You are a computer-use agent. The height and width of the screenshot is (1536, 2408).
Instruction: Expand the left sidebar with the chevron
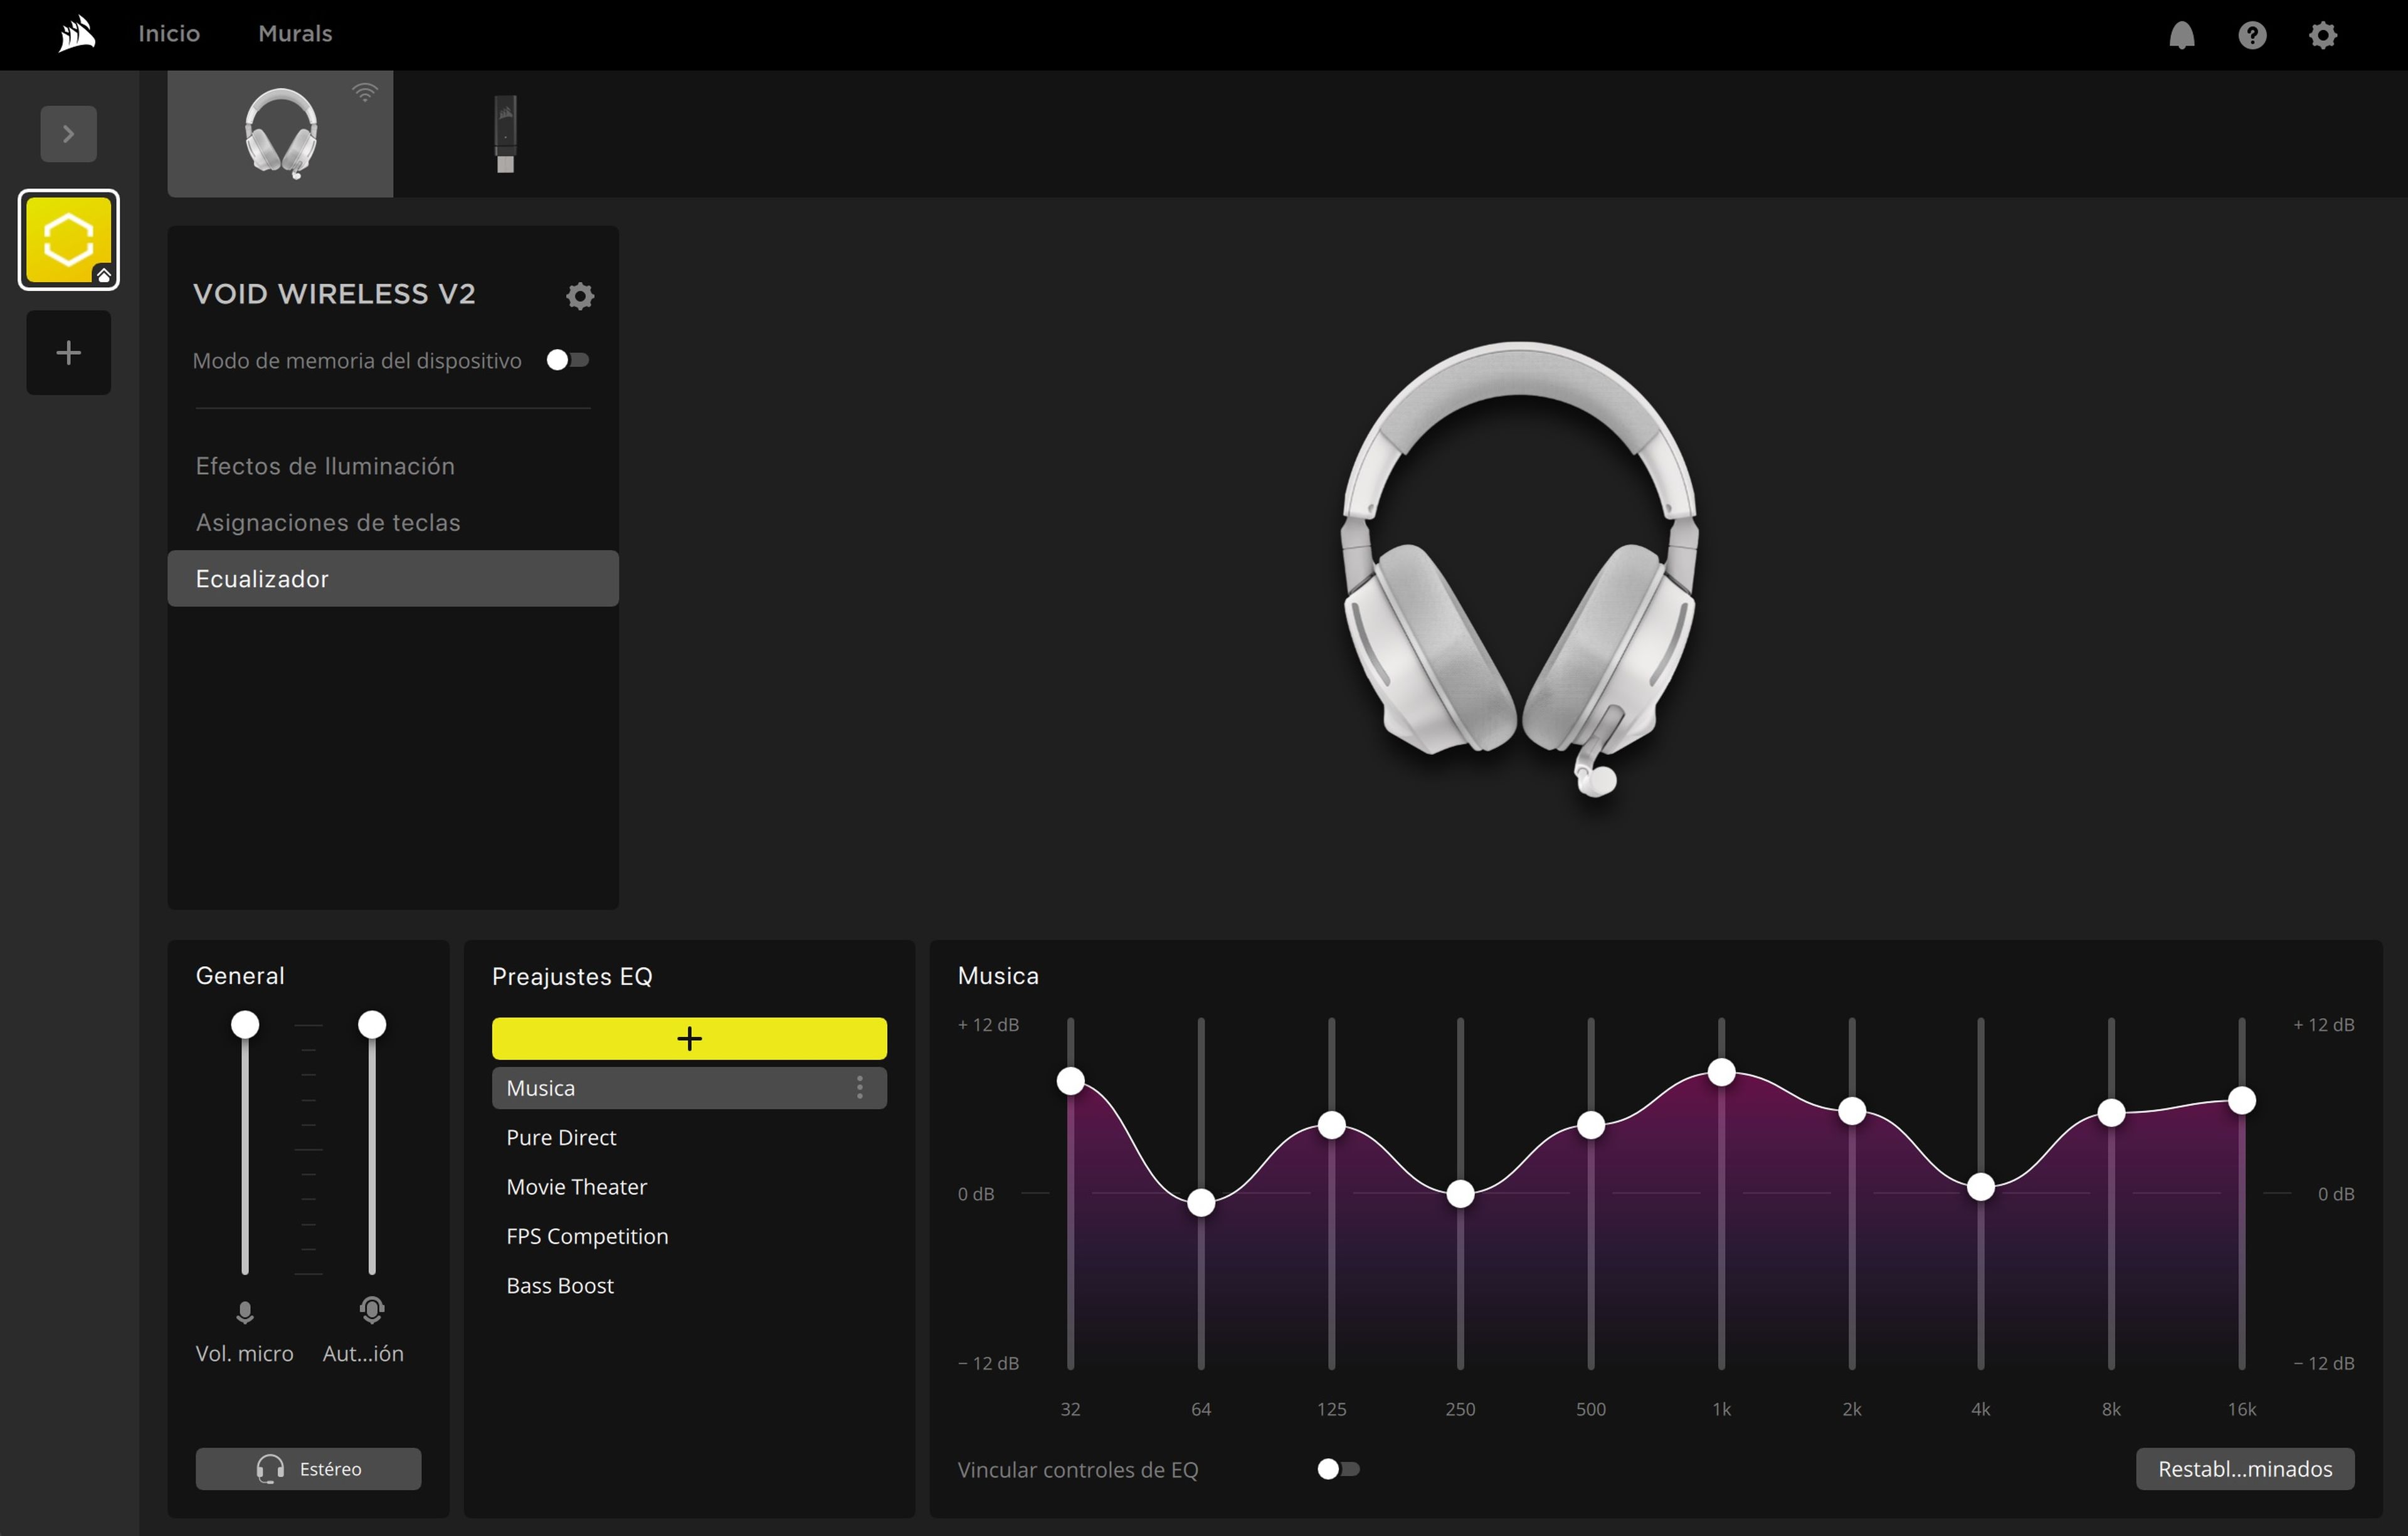point(68,133)
